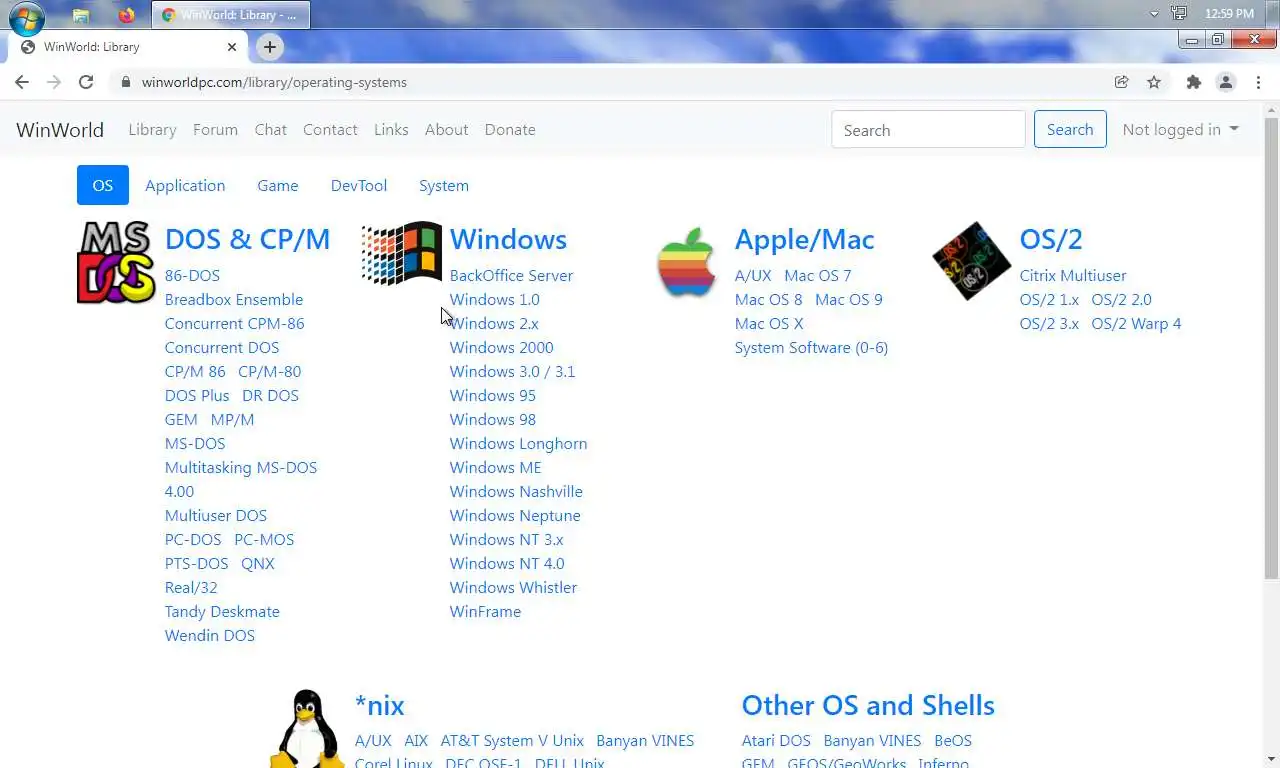
Task: Open the *nix heading link
Action: (x=380, y=705)
